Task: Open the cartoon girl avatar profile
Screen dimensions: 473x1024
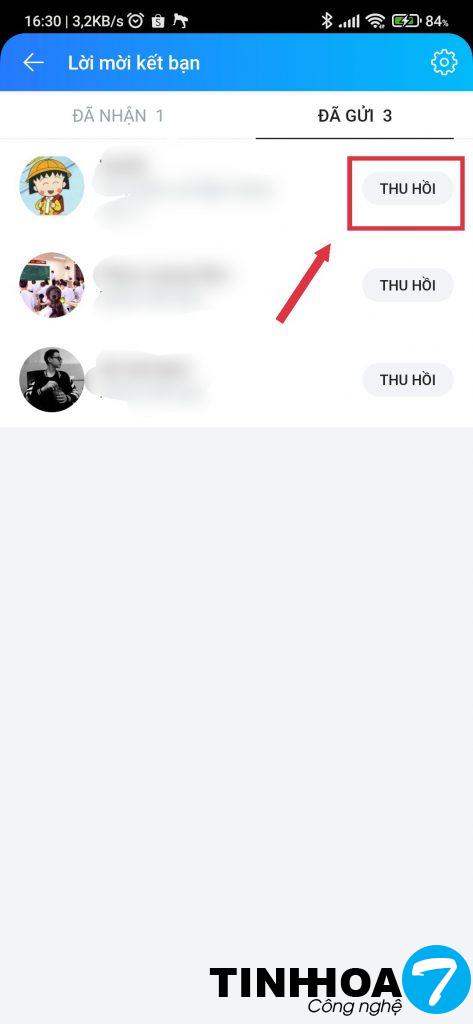Action: [x=52, y=185]
